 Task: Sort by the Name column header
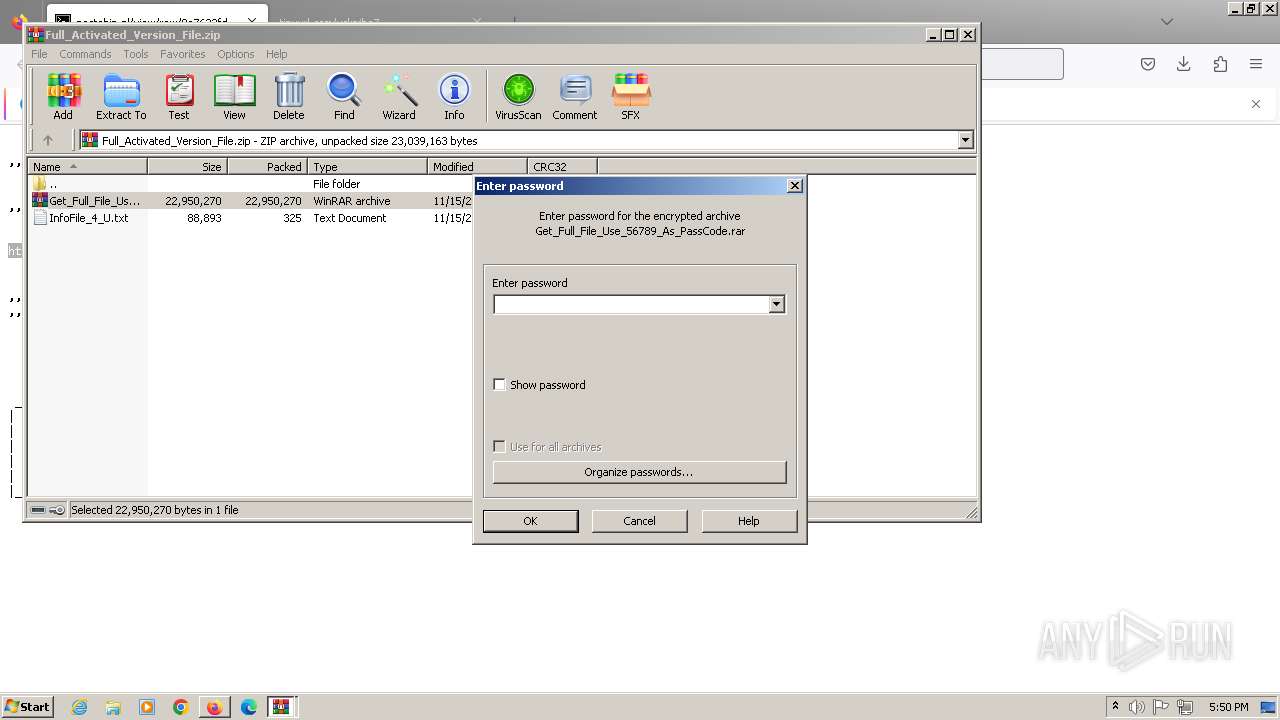(88, 167)
